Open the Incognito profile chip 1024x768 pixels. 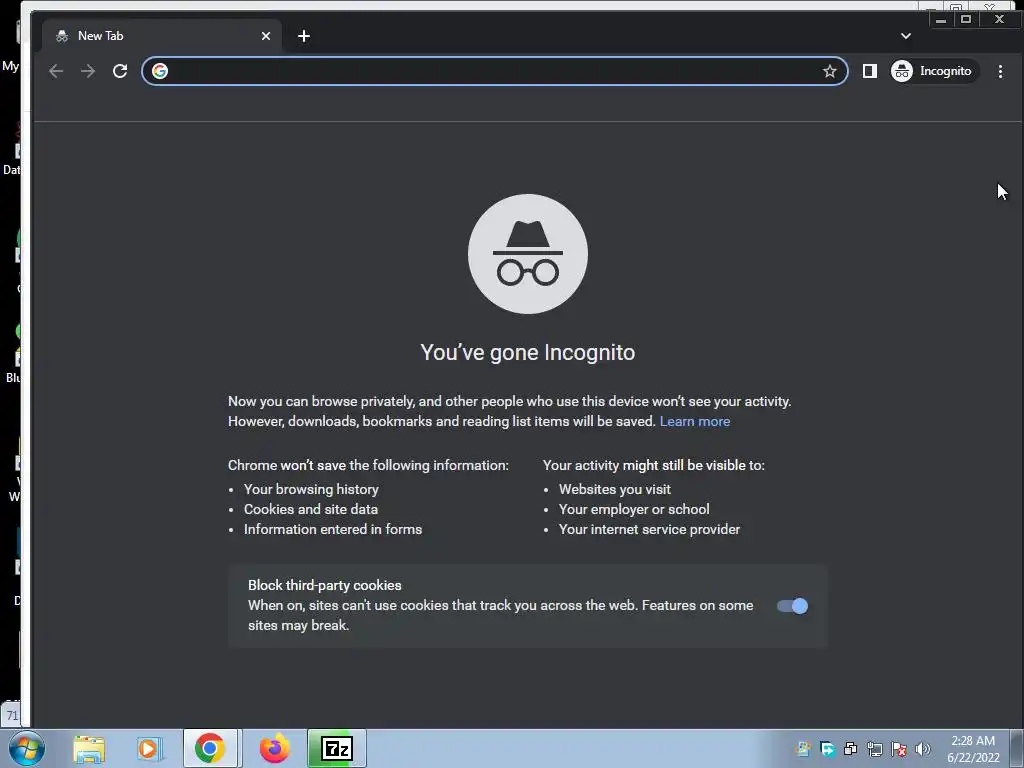934,71
